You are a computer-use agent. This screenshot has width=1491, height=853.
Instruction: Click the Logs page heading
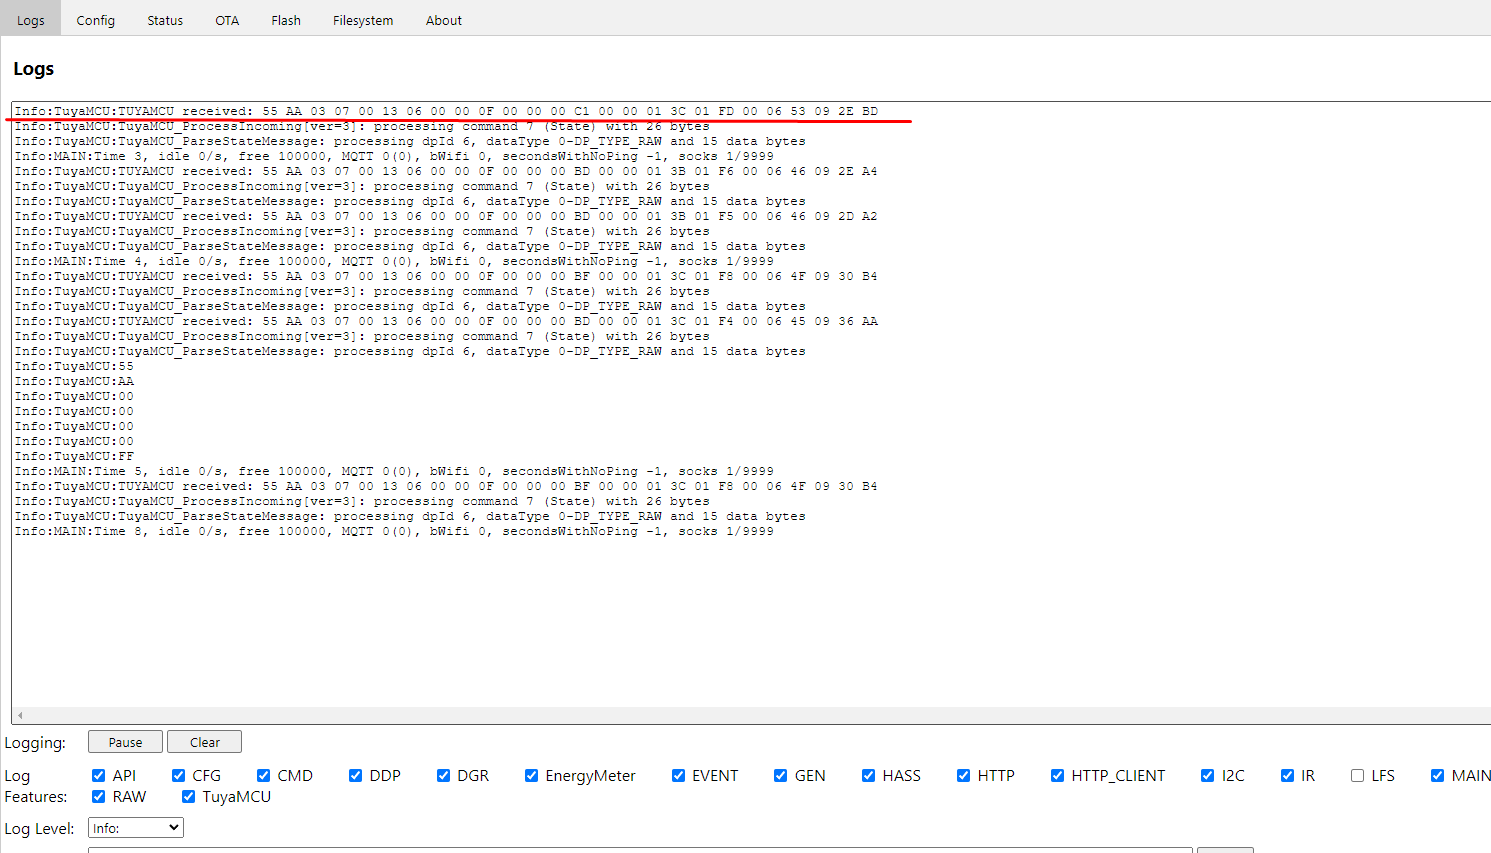[x=33, y=69]
